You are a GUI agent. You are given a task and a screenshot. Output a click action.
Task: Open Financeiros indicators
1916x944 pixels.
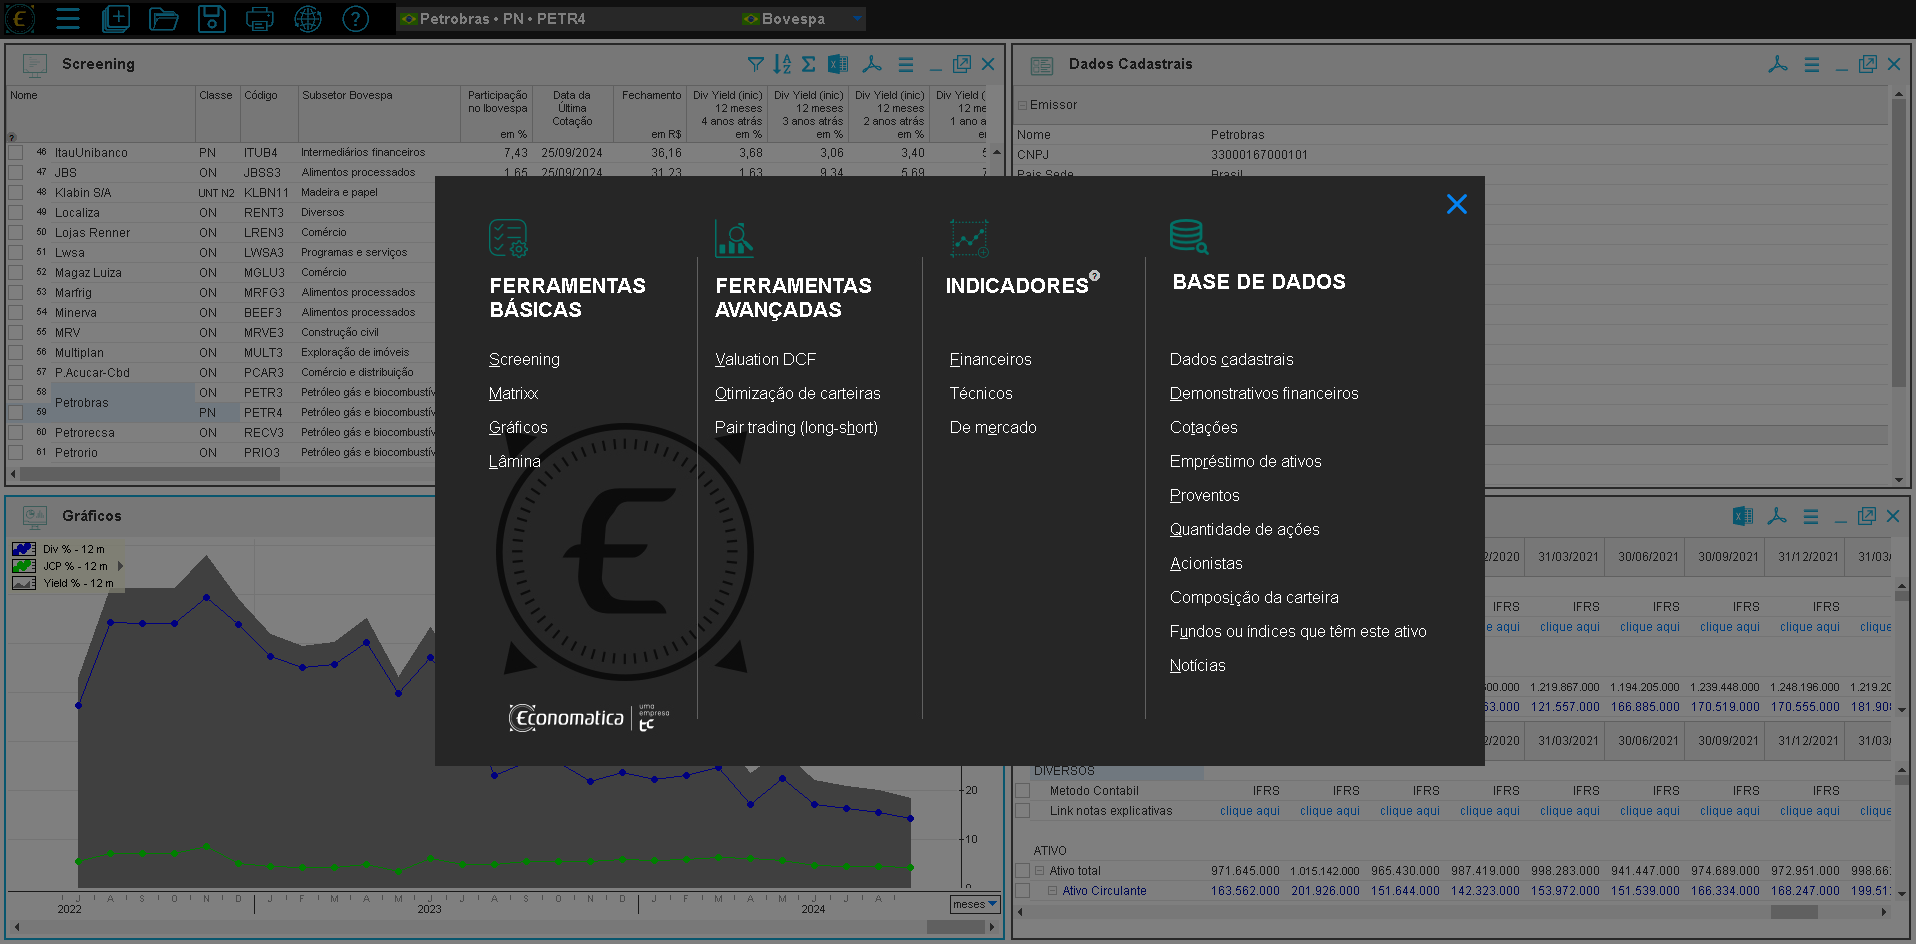pos(990,360)
